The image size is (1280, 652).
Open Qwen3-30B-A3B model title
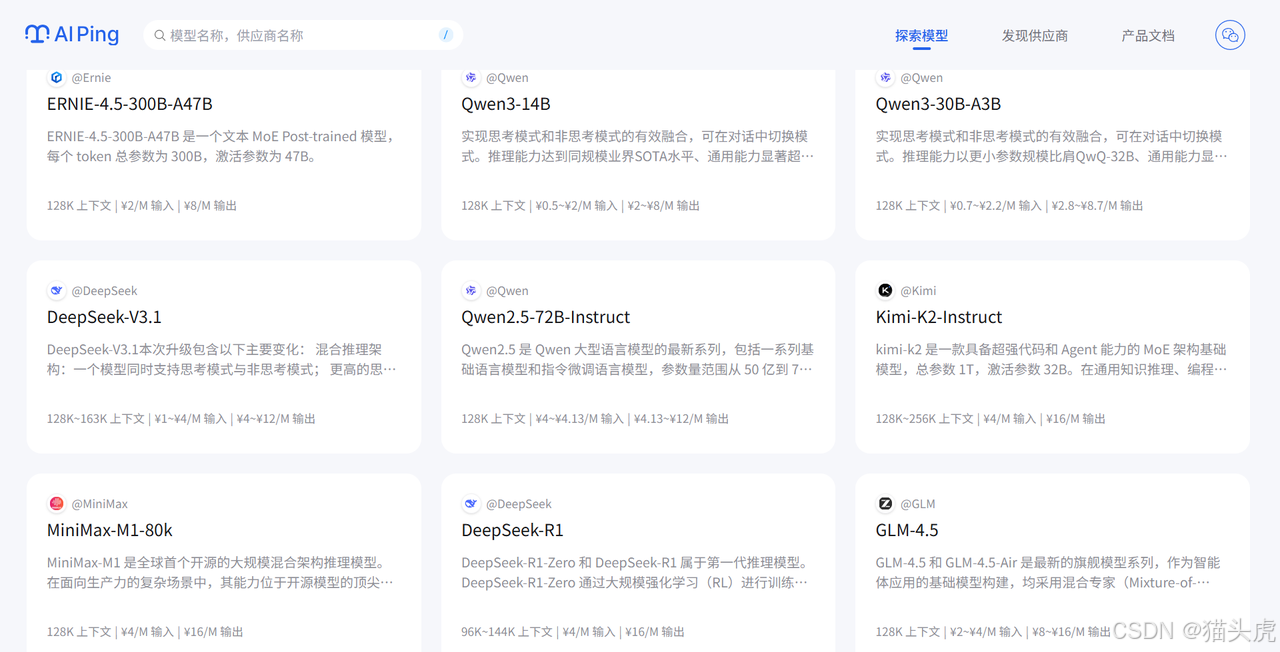(x=938, y=104)
